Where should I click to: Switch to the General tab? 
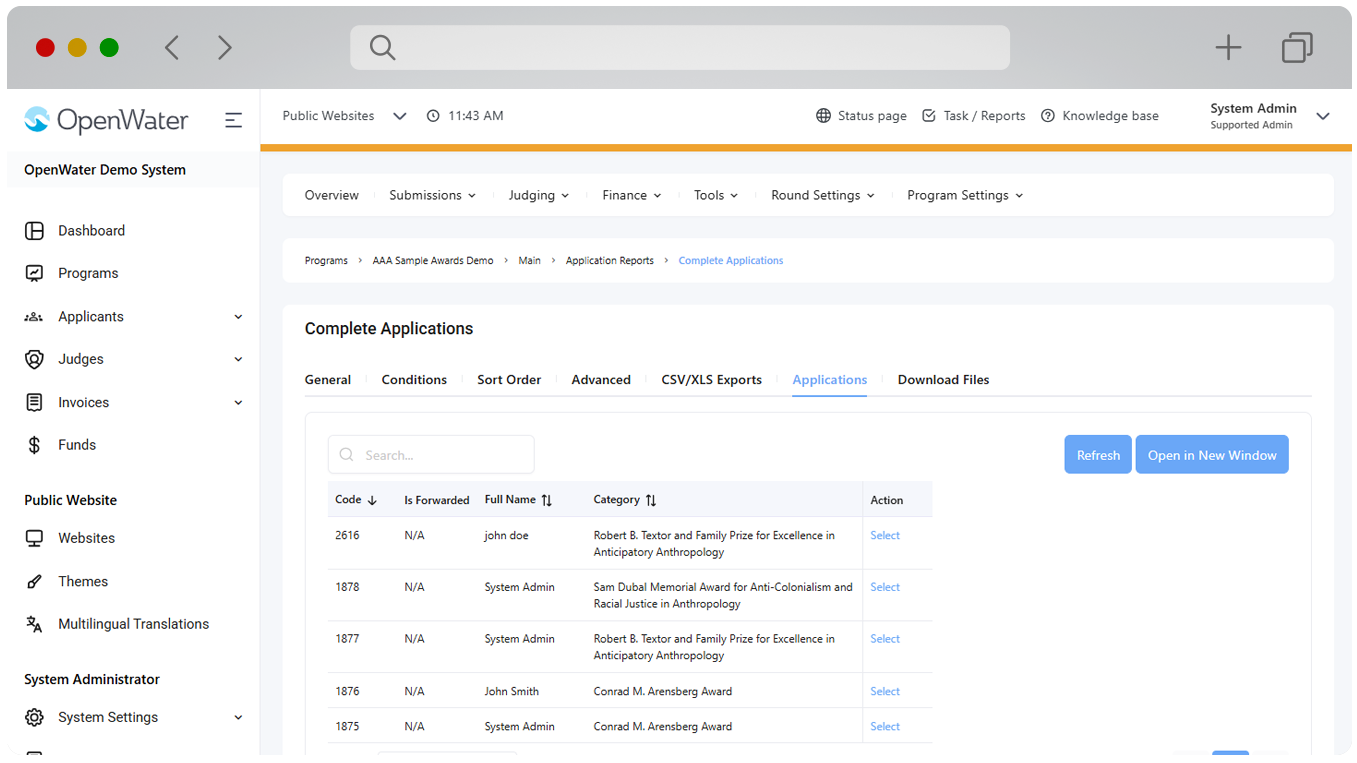[x=328, y=380]
